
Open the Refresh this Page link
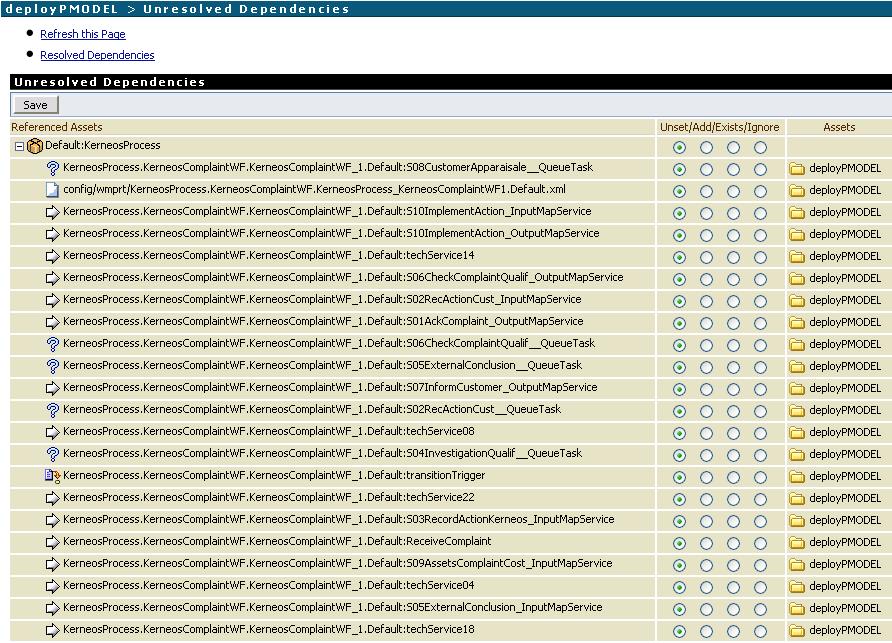(x=82, y=34)
